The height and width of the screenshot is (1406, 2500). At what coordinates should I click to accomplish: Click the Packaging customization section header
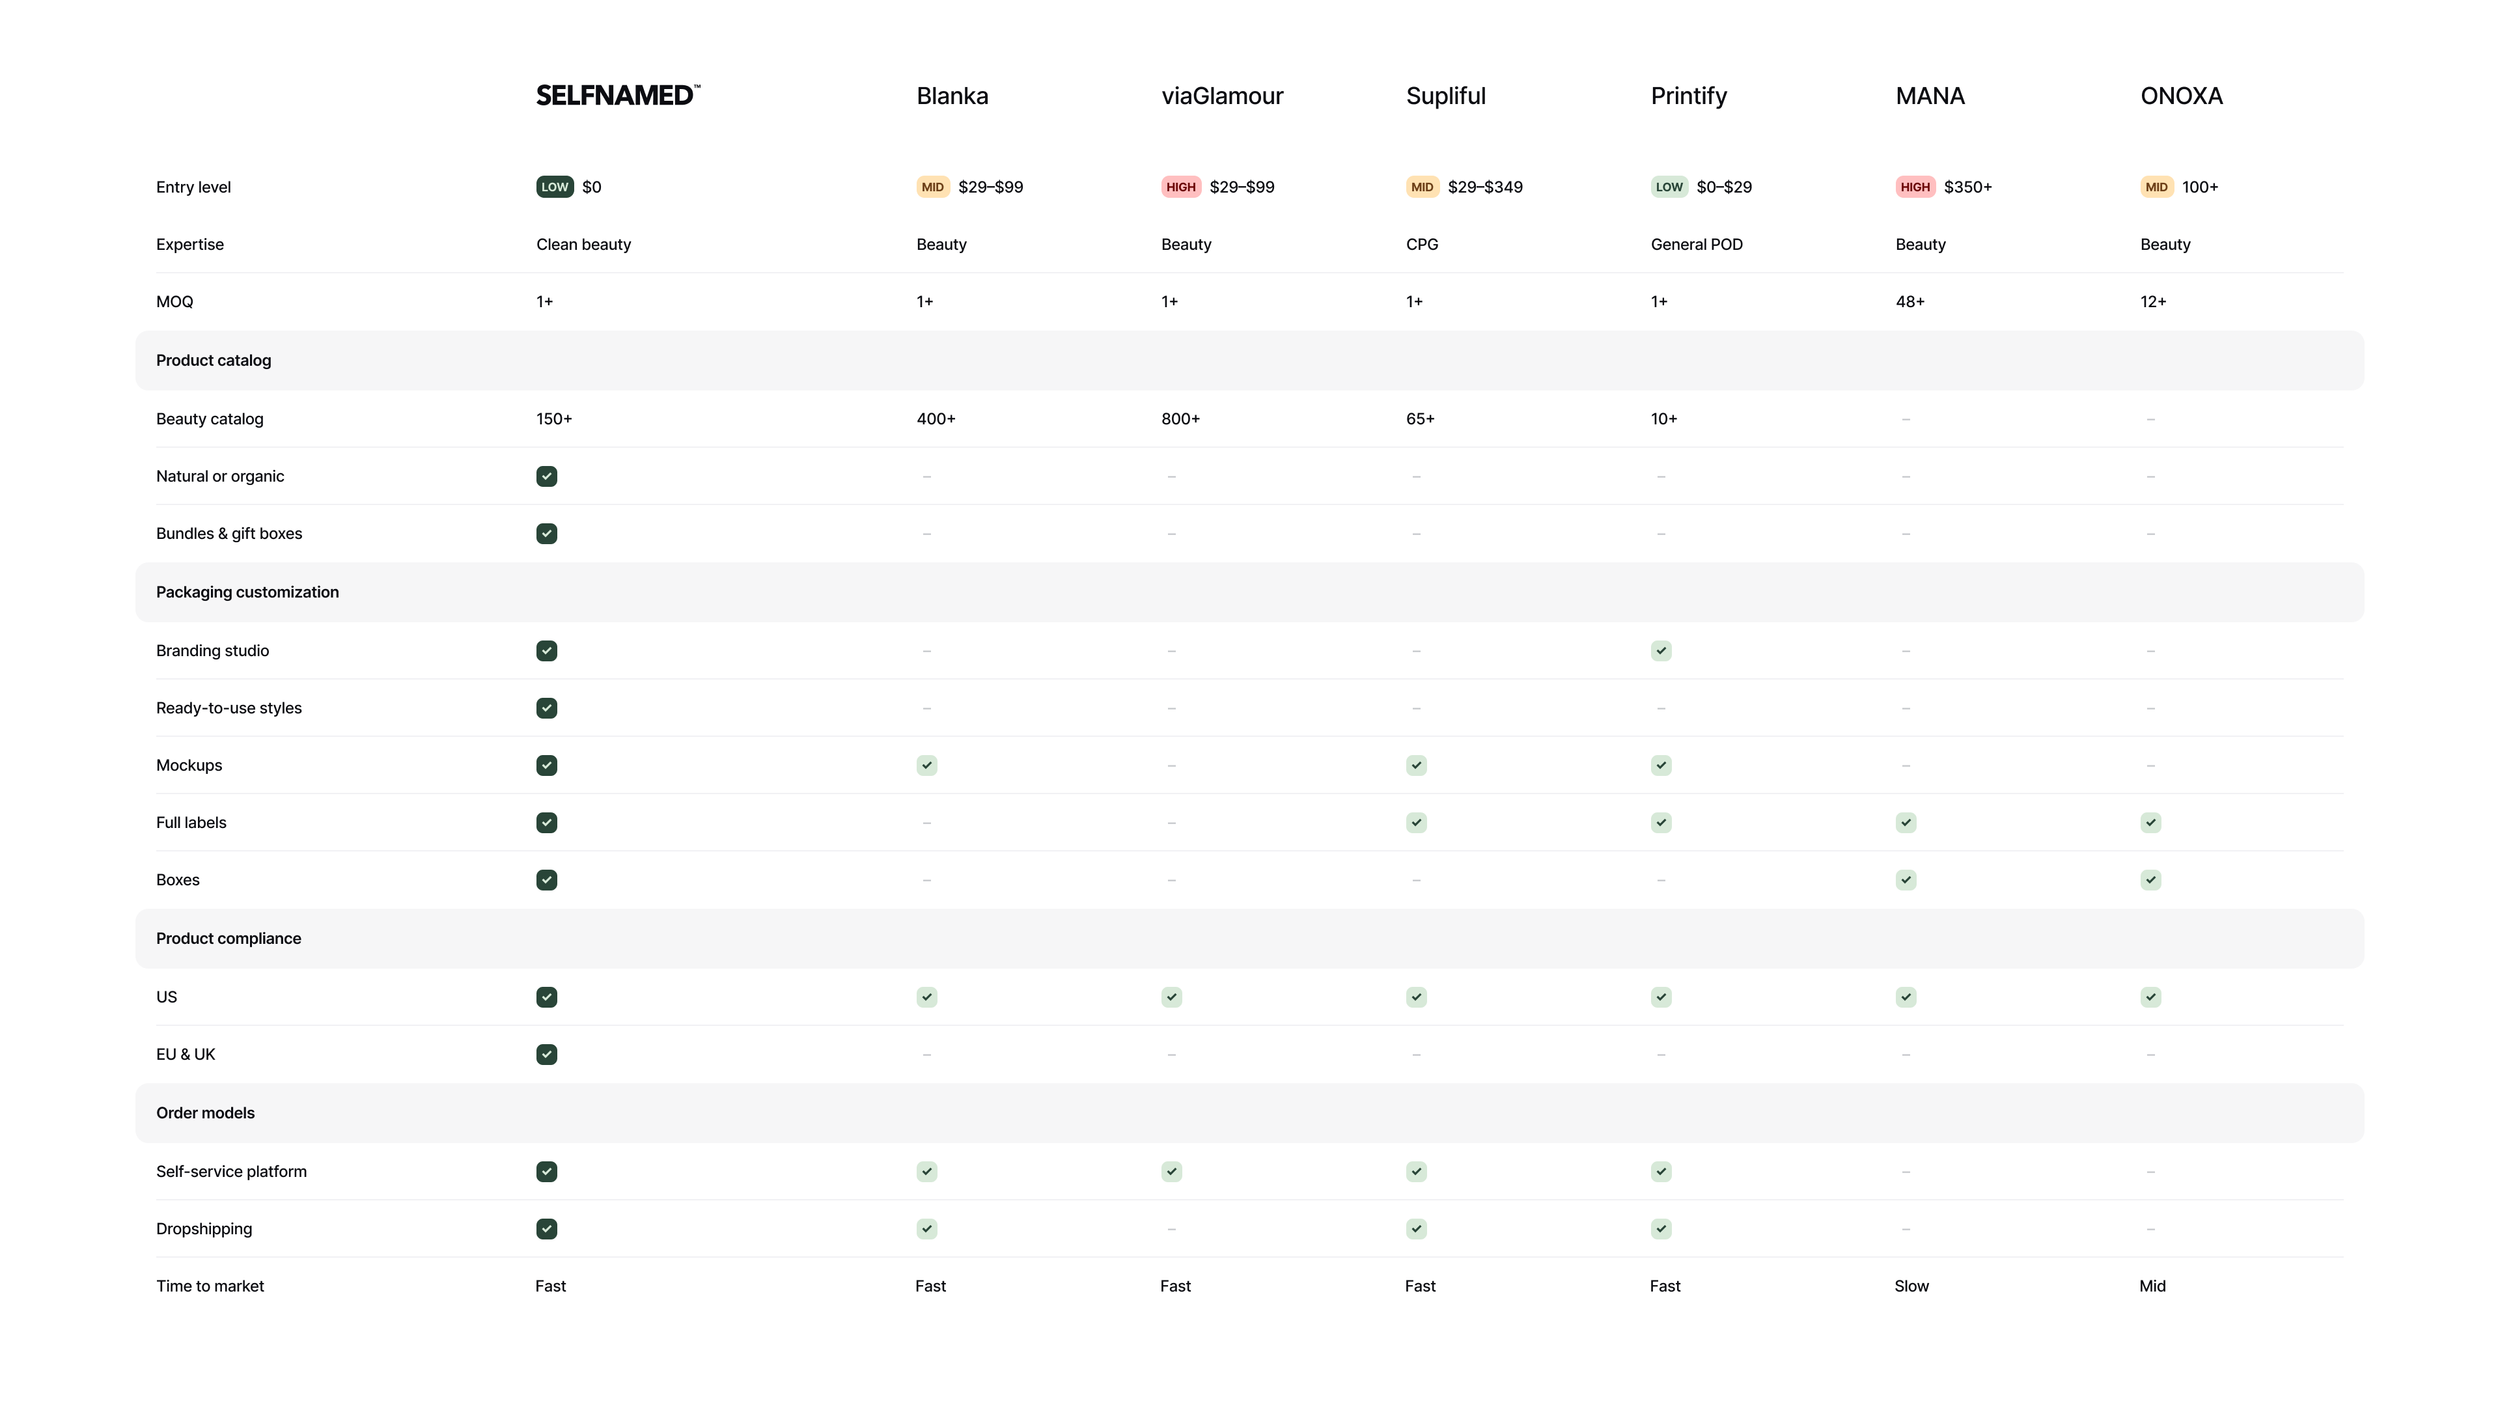point(247,592)
